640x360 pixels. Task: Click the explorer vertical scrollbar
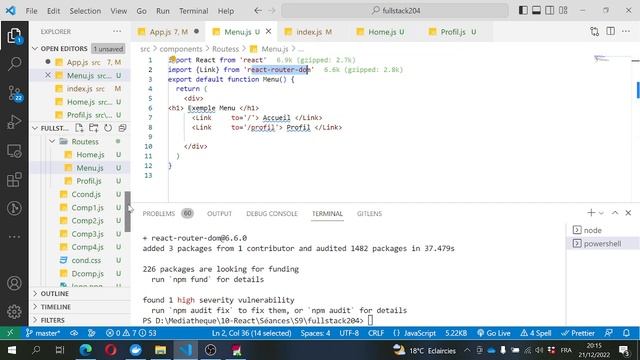pyautogui.click(x=128, y=212)
